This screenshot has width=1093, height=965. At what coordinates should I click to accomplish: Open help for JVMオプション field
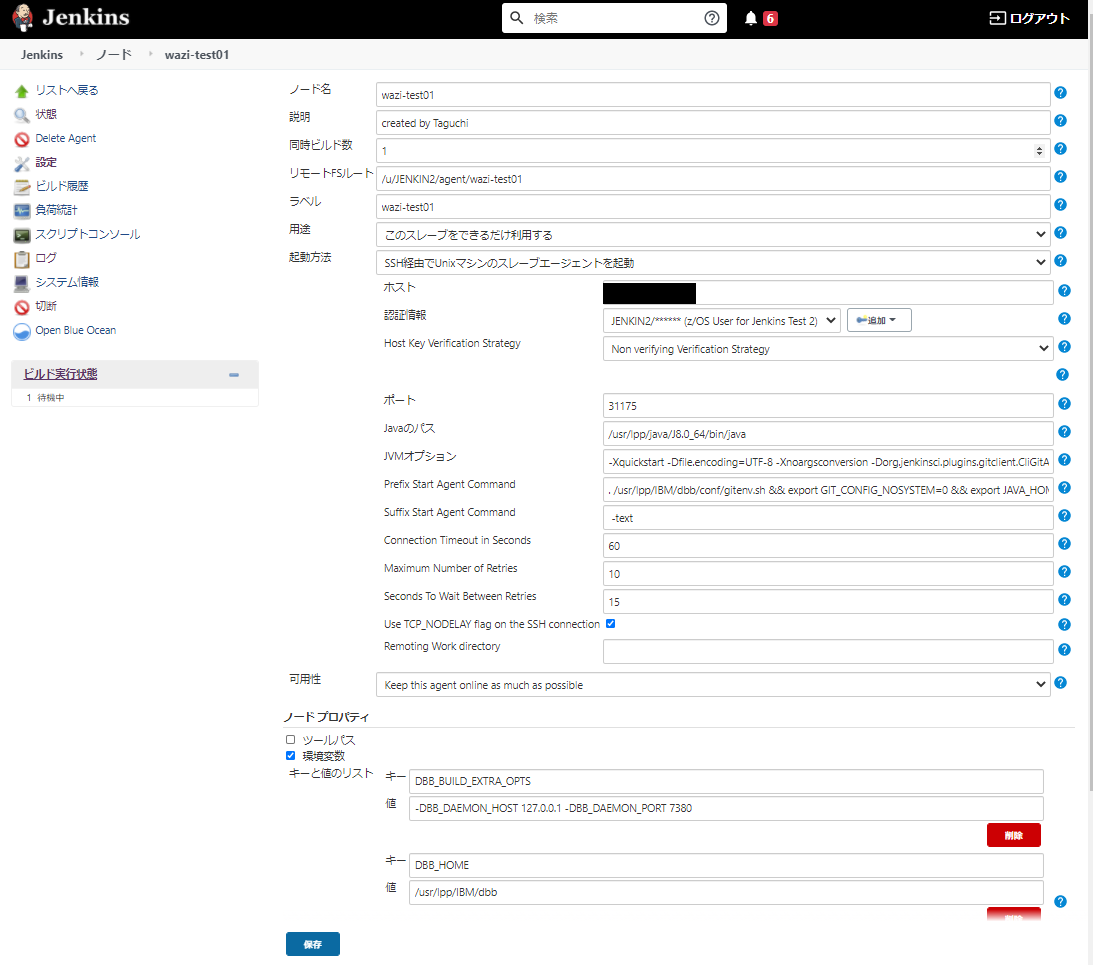tap(1064, 459)
